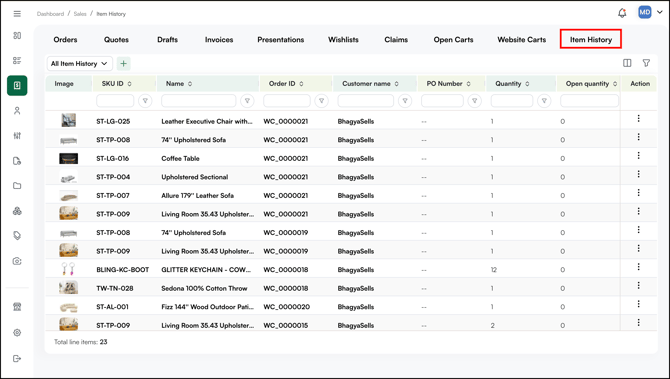Image resolution: width=670 pixels, height=379 pixels.
Task: Open actions menu for ST-AL-001 row
Action: tap(638, 304)
